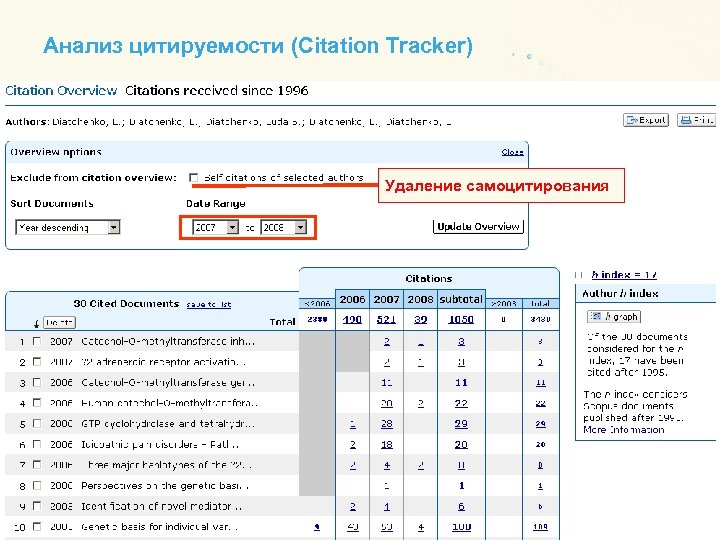Image resolution: width=720 pixels, height=540 pixels.
Task: Select checkbox for document 4 Human catechol
Action: (37, 403)
